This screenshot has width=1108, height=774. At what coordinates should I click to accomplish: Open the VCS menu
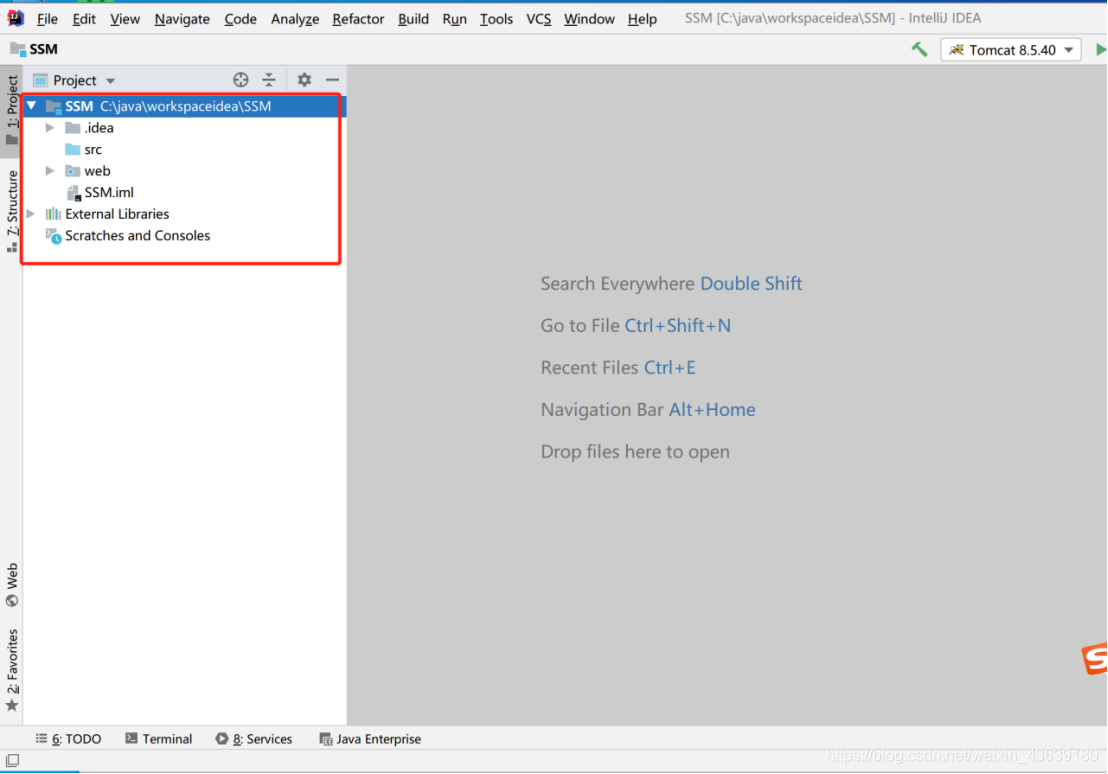tap(538, 19)
